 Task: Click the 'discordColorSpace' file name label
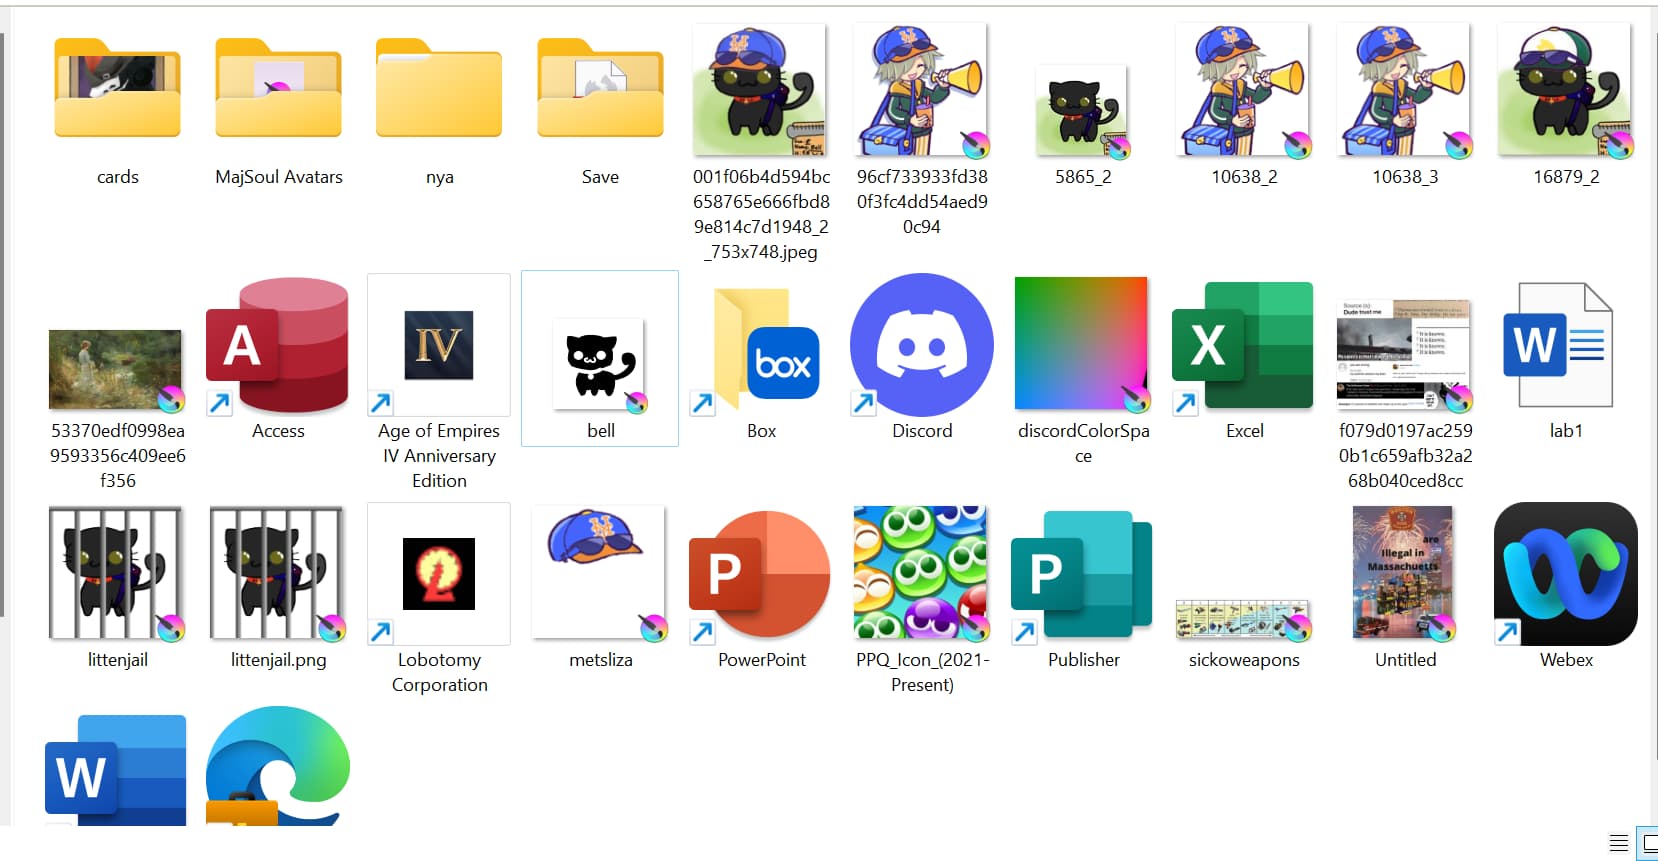pos(1083,443)
